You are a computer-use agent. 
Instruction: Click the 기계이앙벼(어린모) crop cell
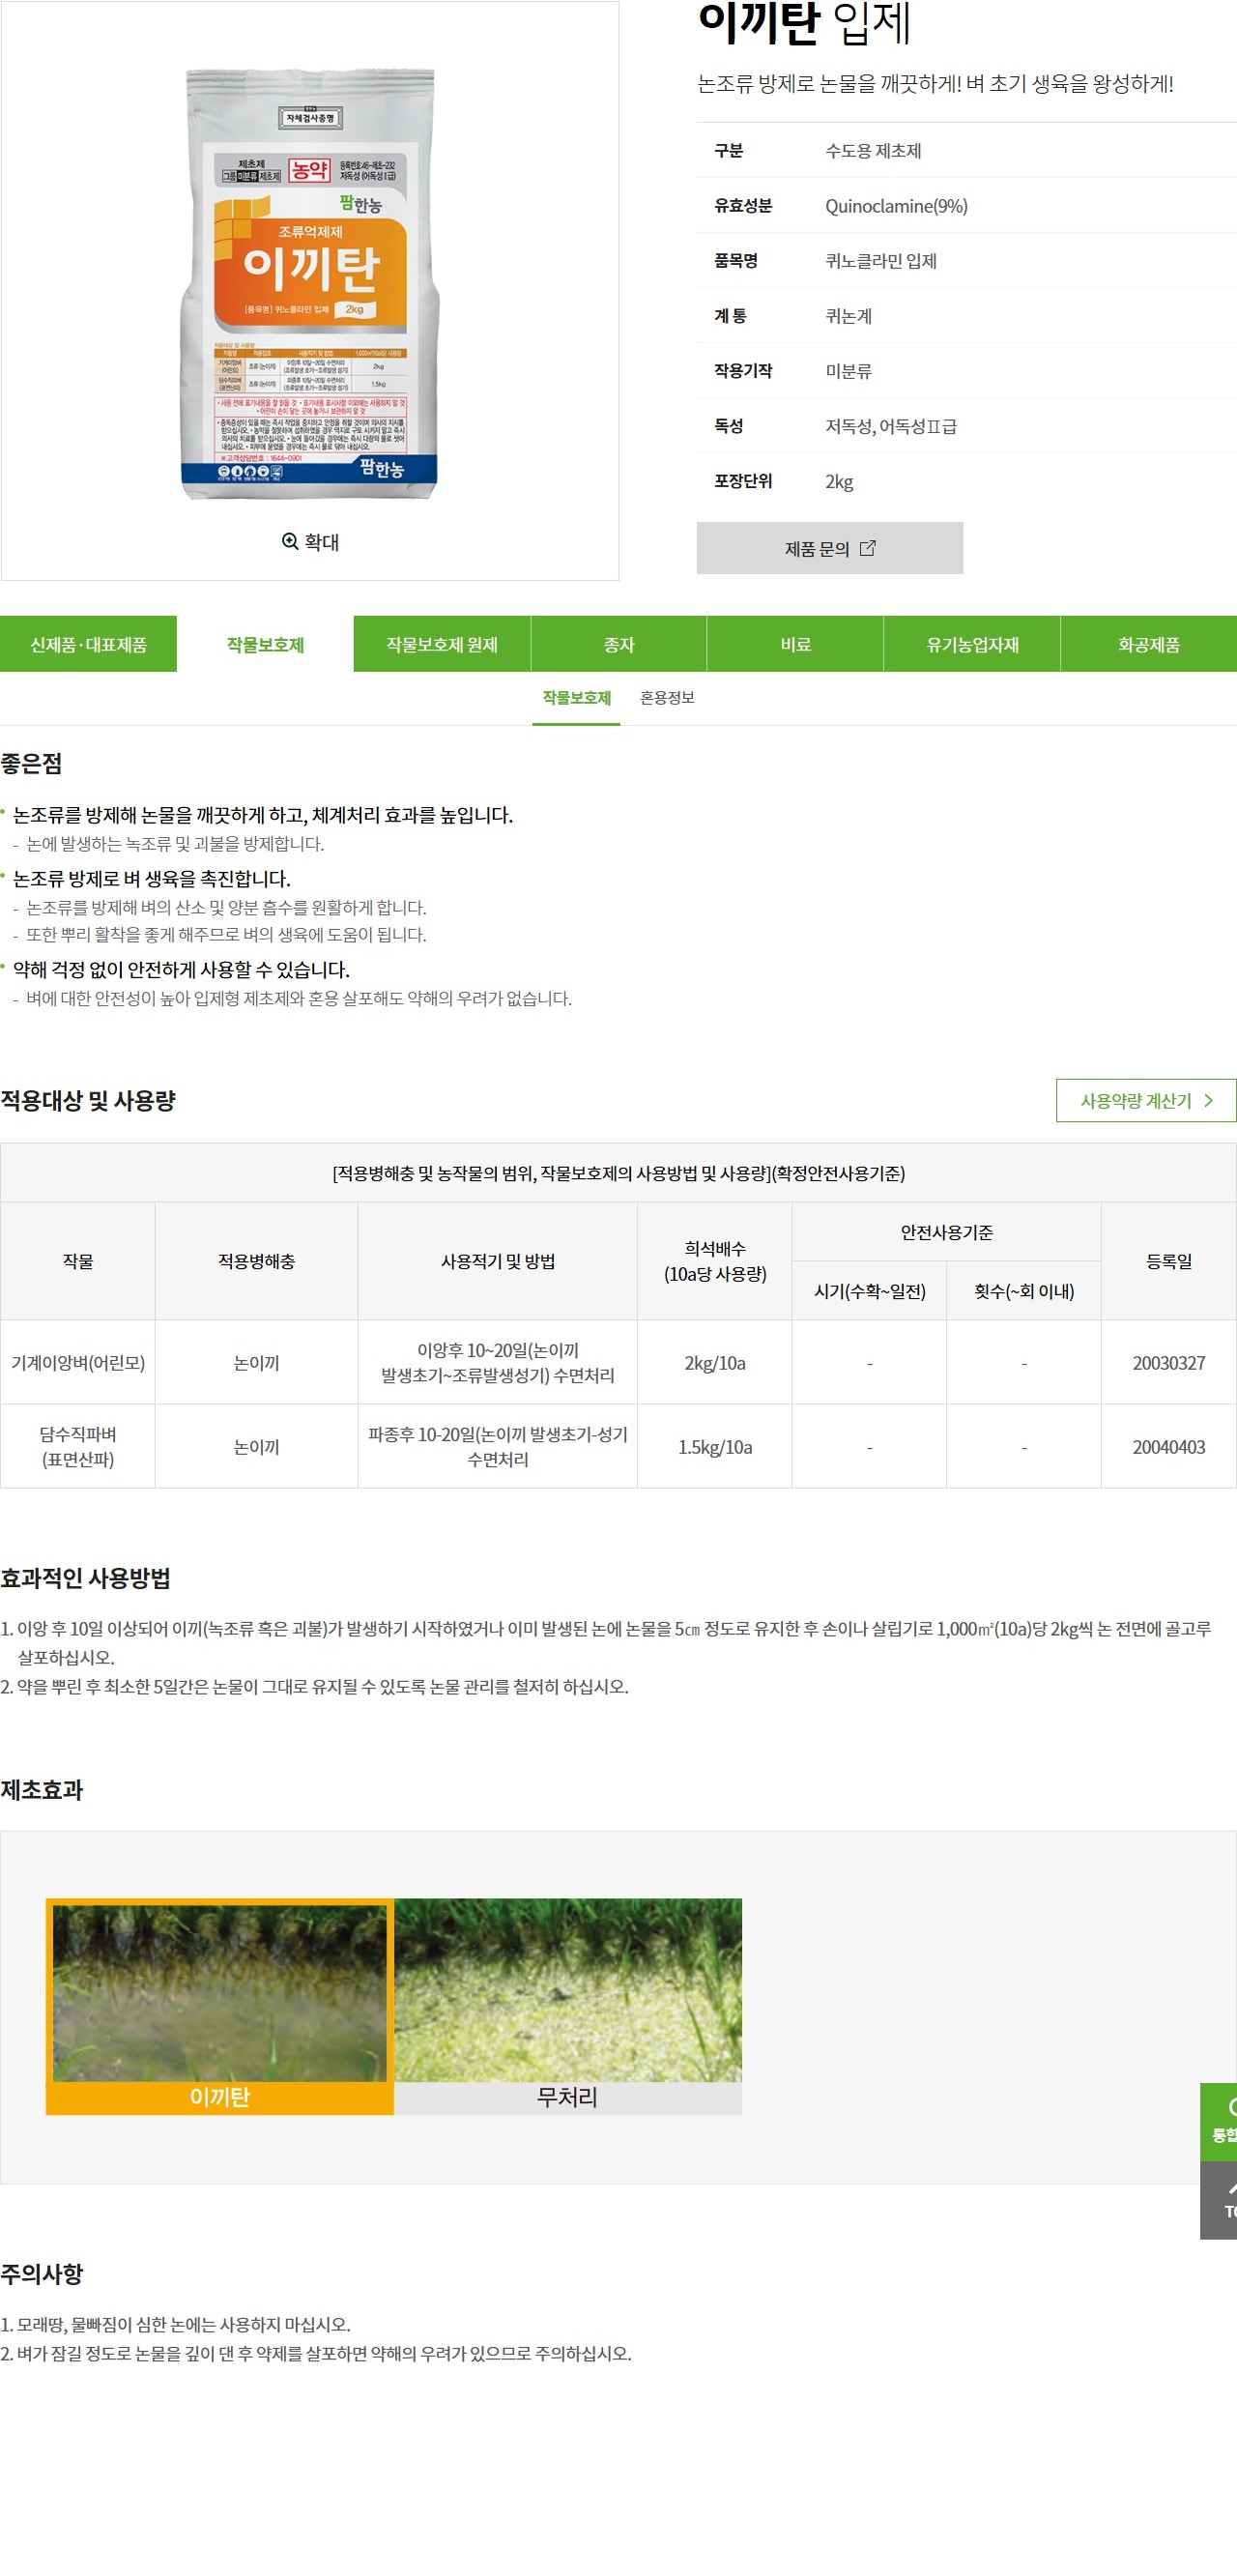pos(78,1362)
